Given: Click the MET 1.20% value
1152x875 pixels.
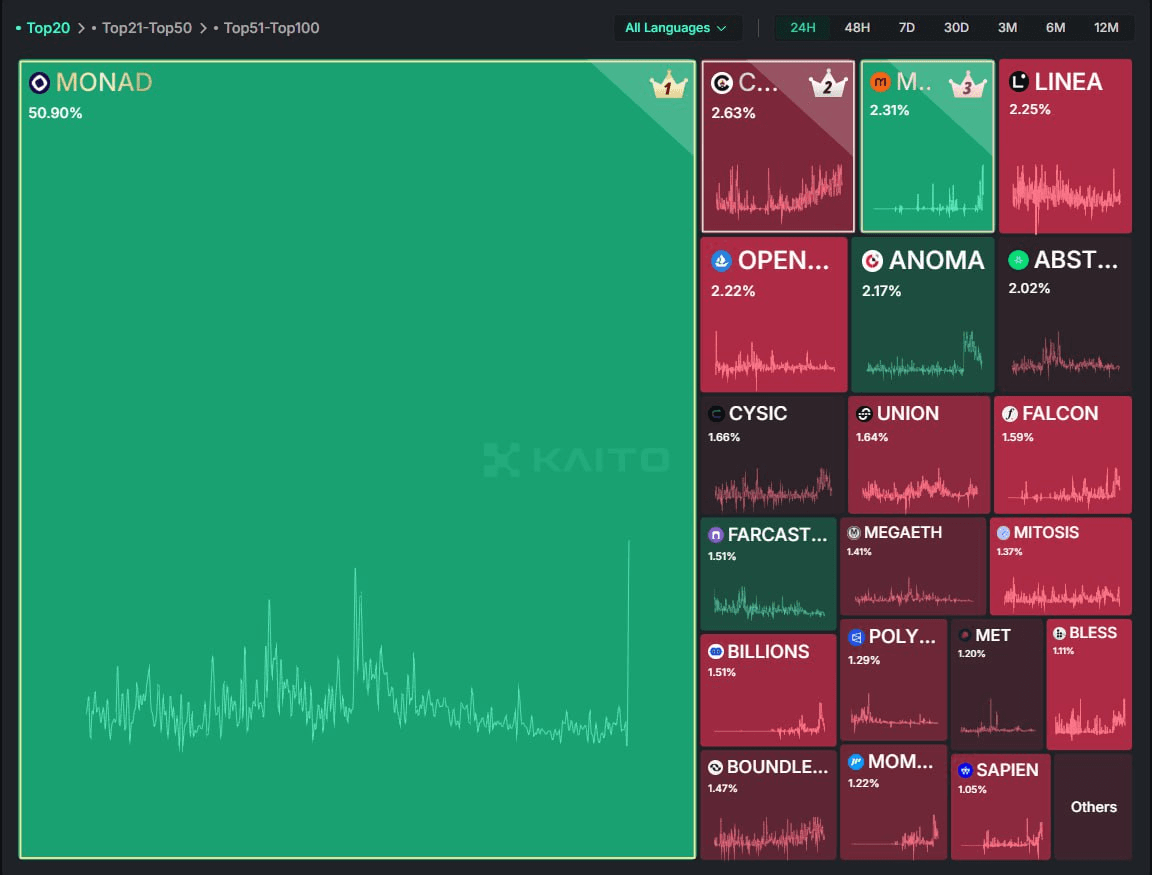Looking at the screenshot, I should (x=971, y=654).
